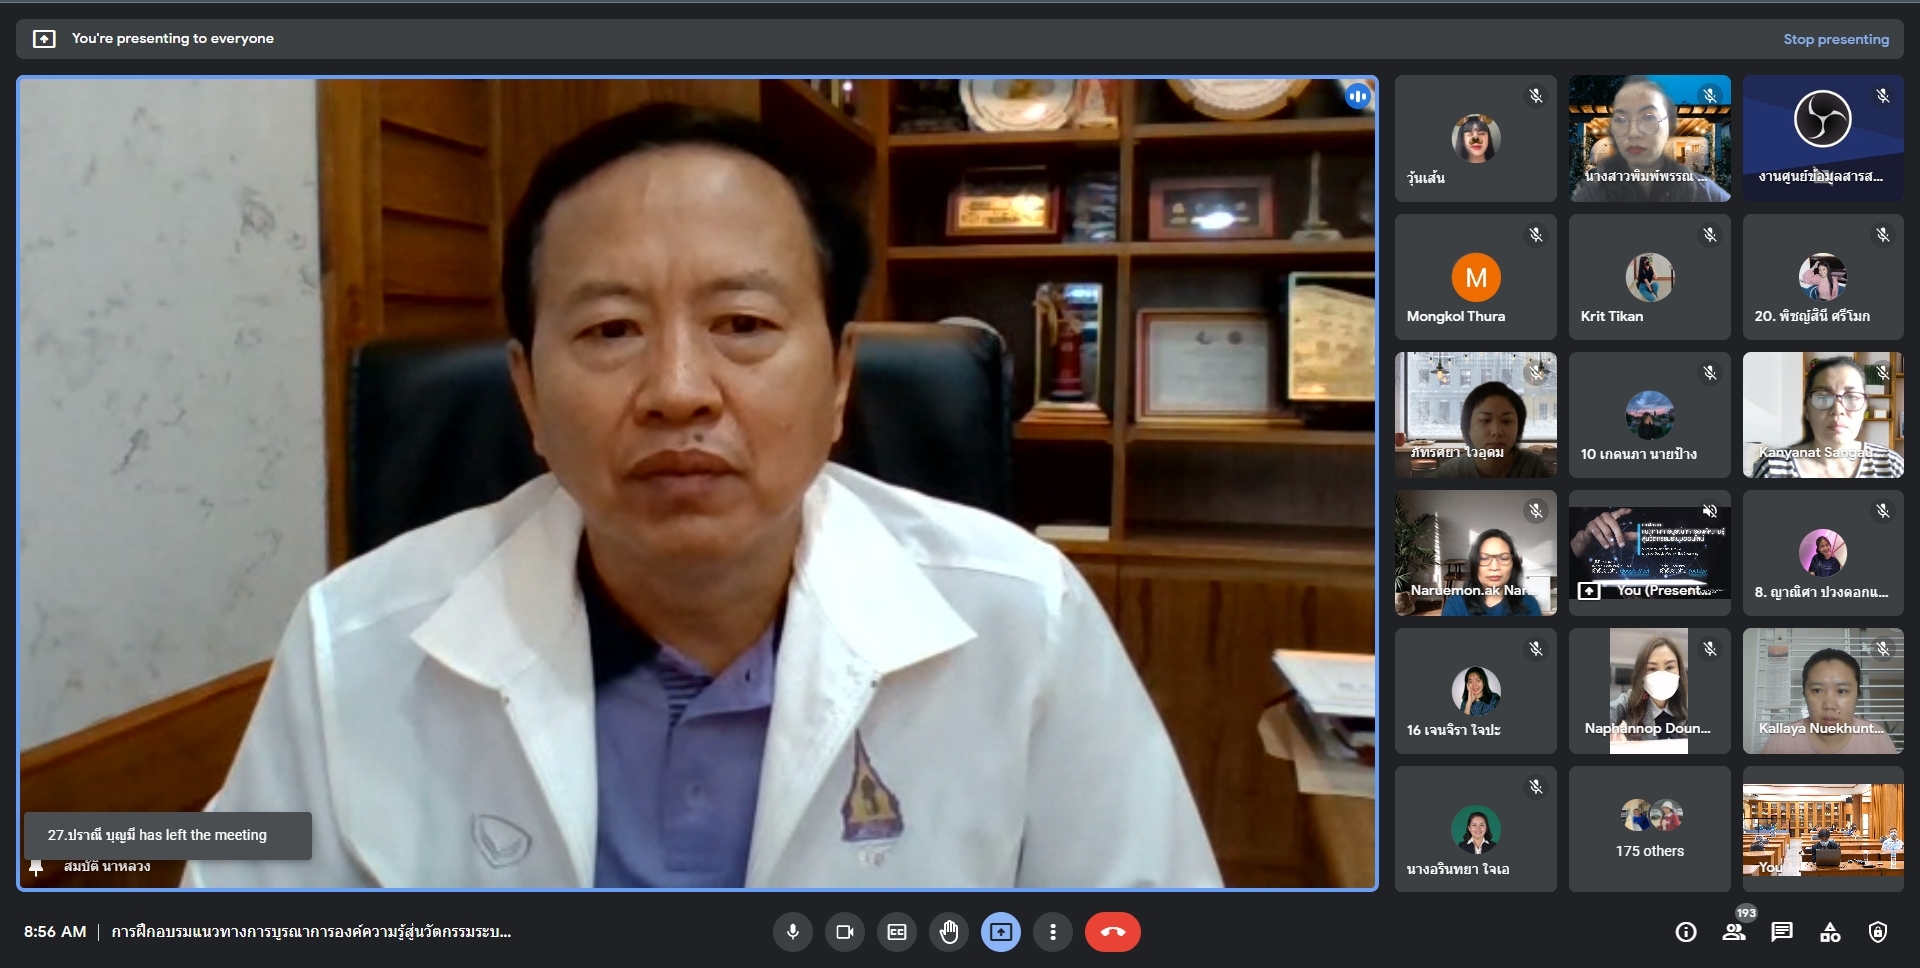1920x968 pixels.
Task: Show everyone participants panel
Action: pos(1734,932)
